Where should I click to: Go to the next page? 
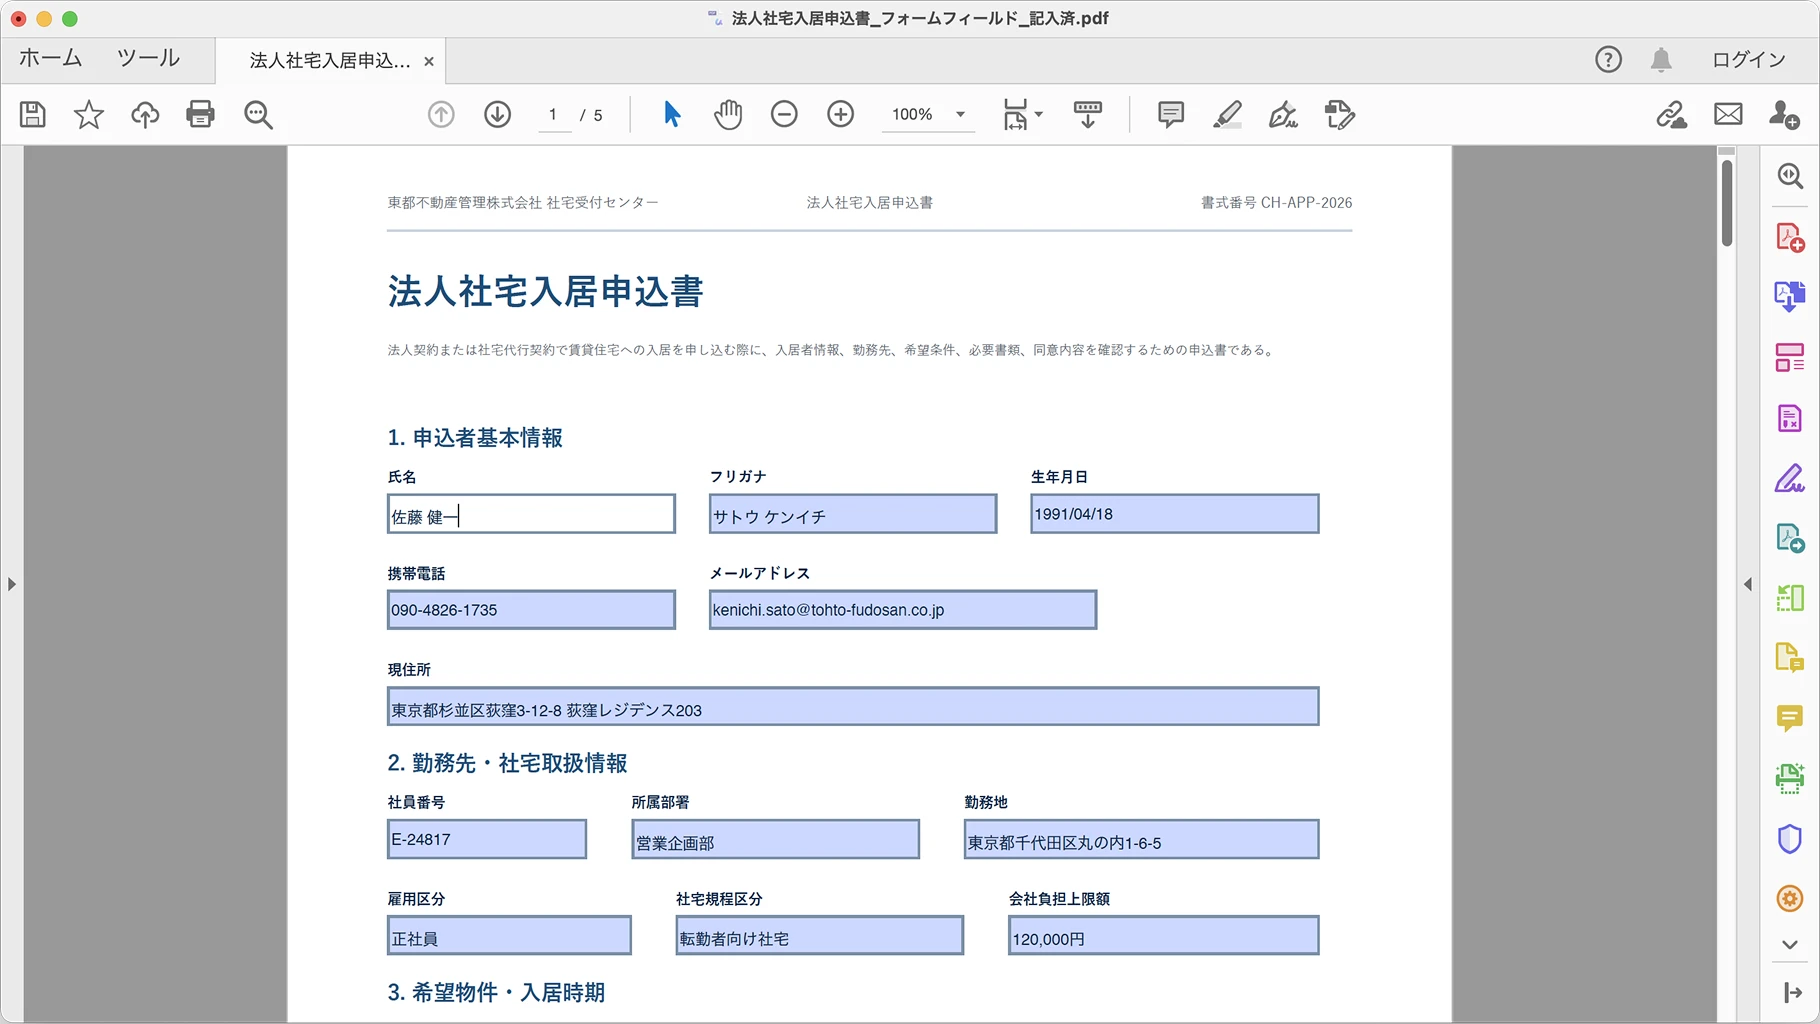click(497, 115)
